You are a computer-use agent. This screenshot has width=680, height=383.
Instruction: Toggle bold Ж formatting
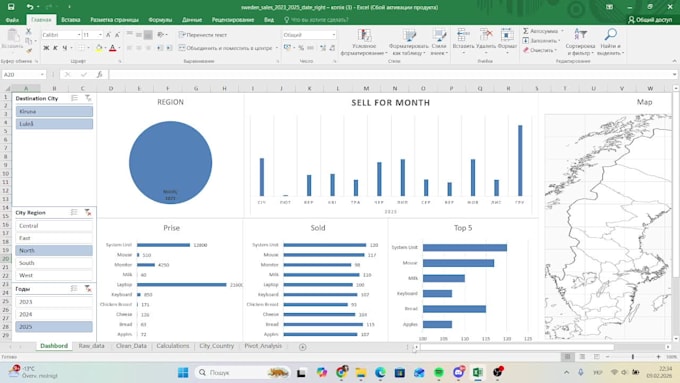(46, 48)
